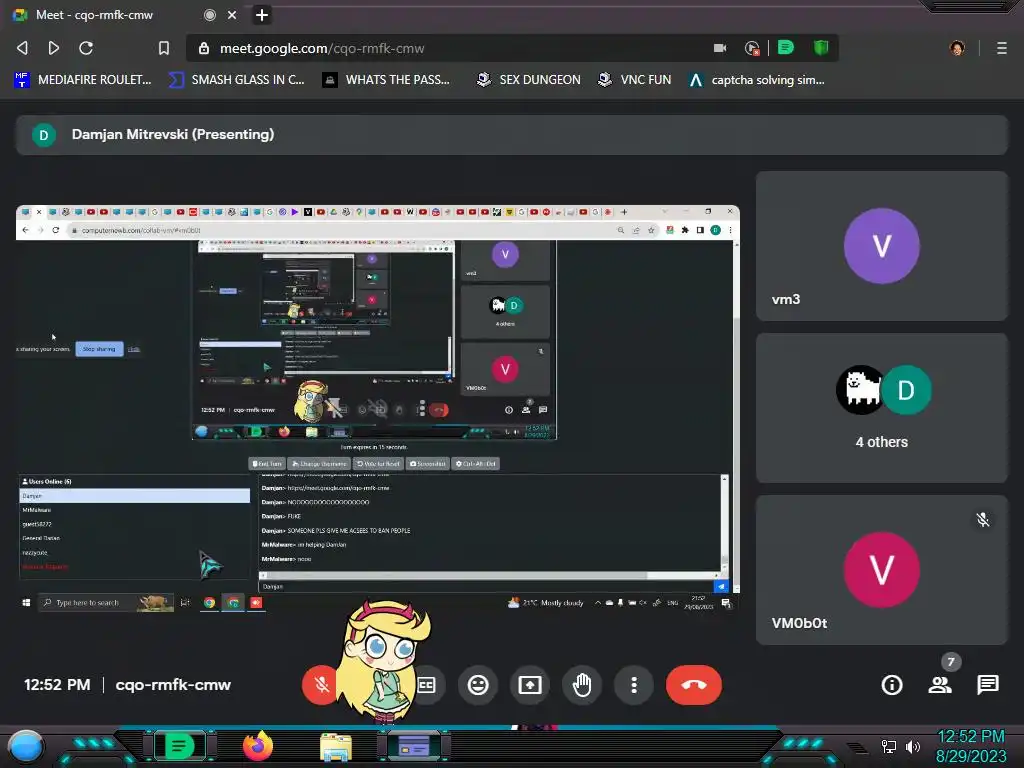The width and height of the screenshot is (1024, 768).
Task: Open the green shield extension icon
Action: click(821, 48)
